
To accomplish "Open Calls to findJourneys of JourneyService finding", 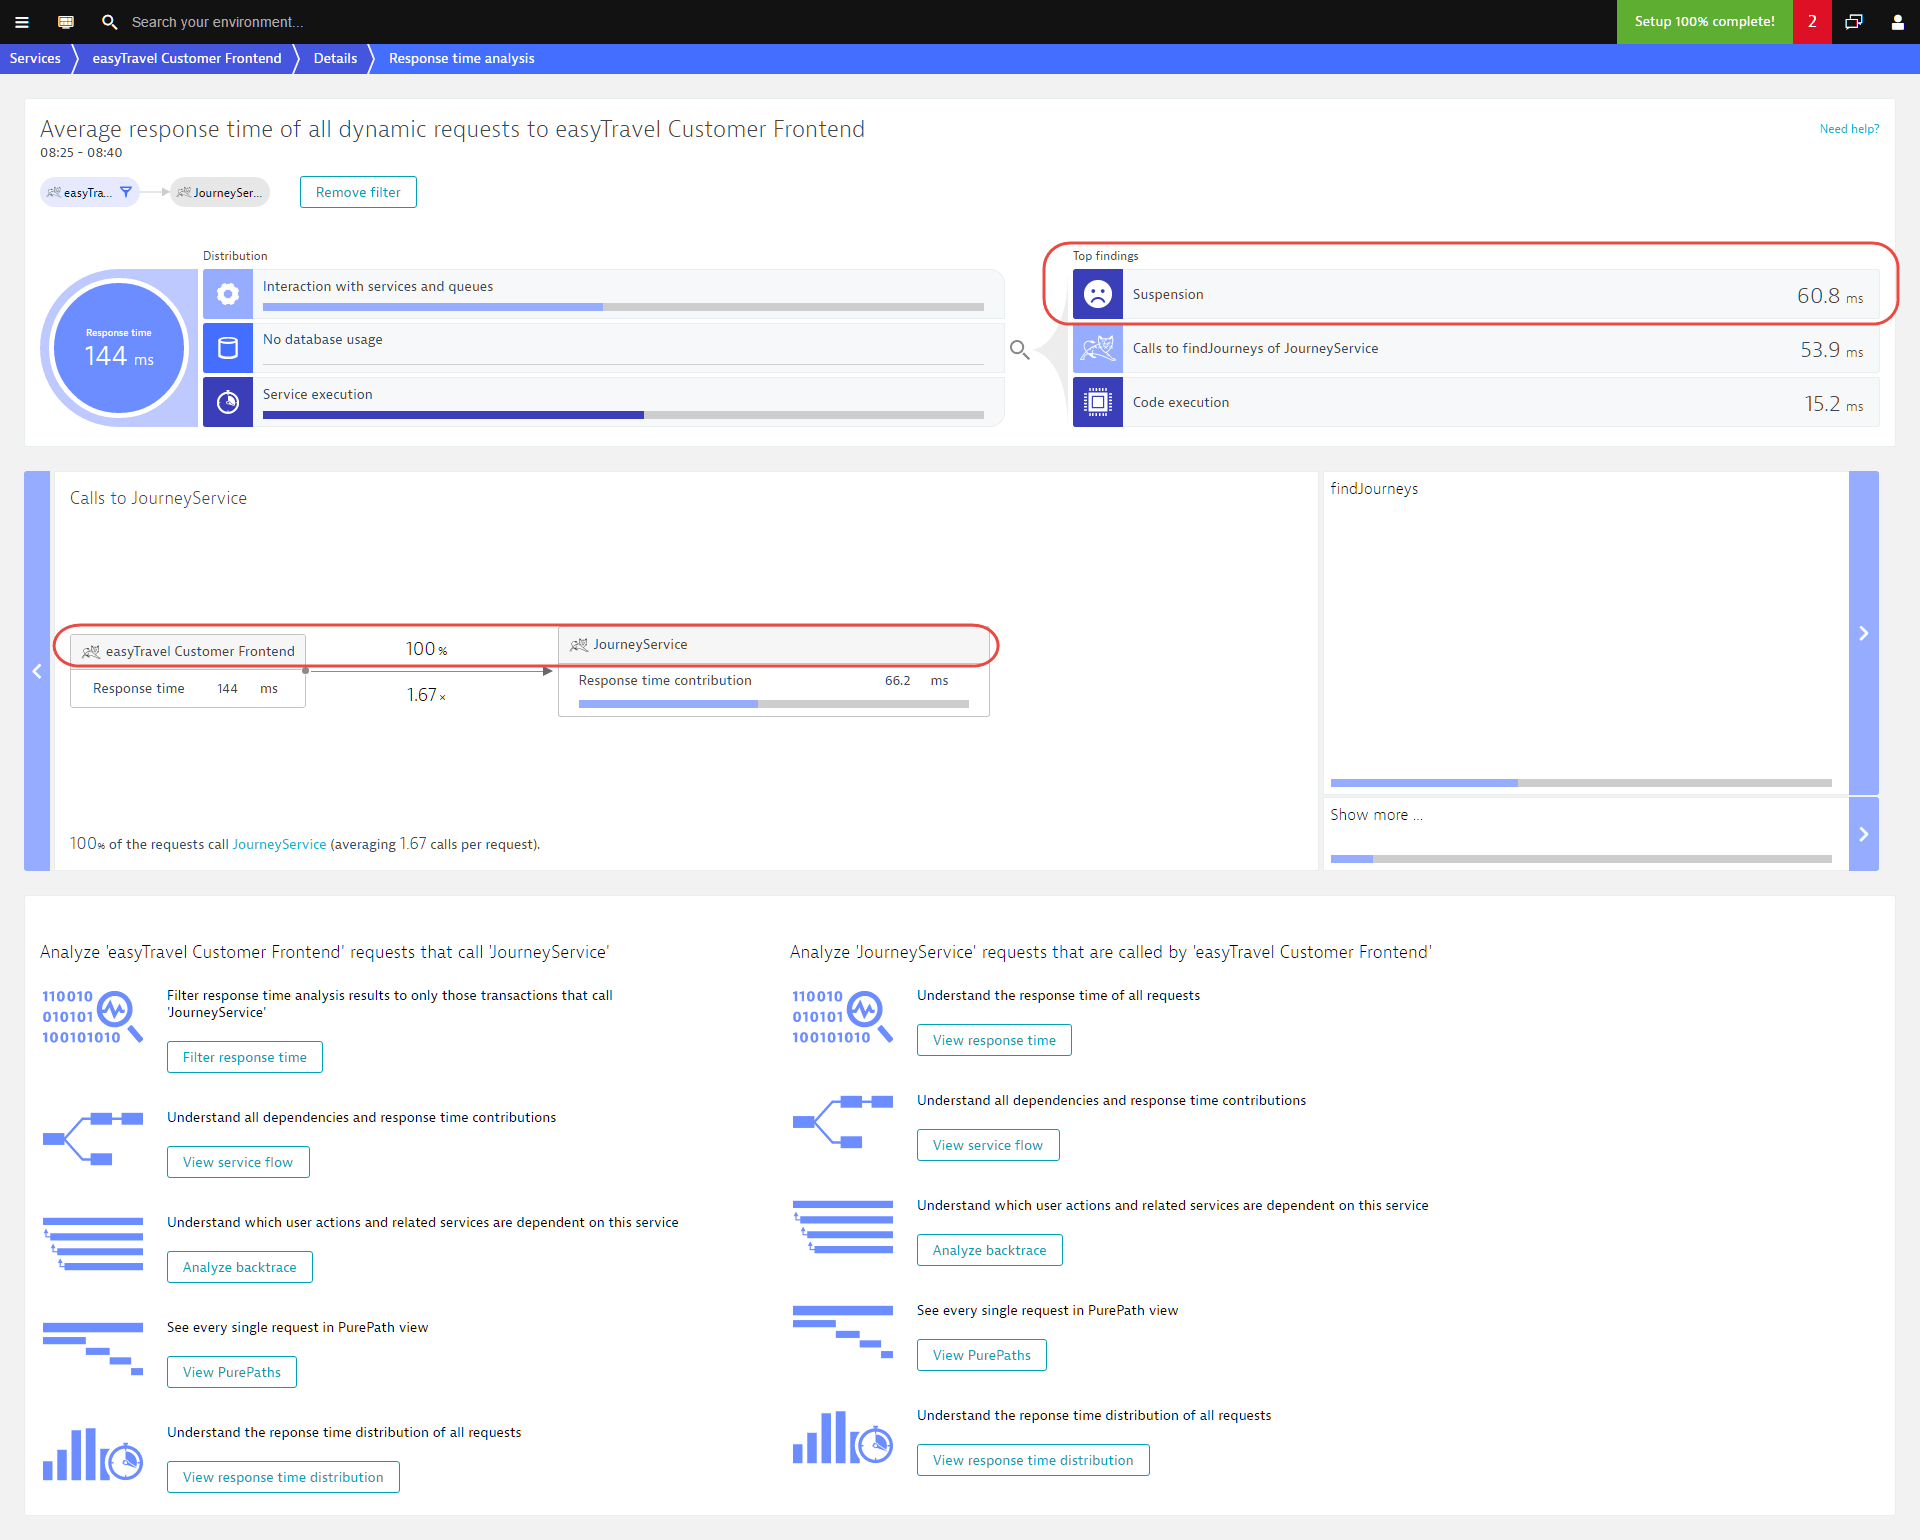I will (x=1476, y=348).
